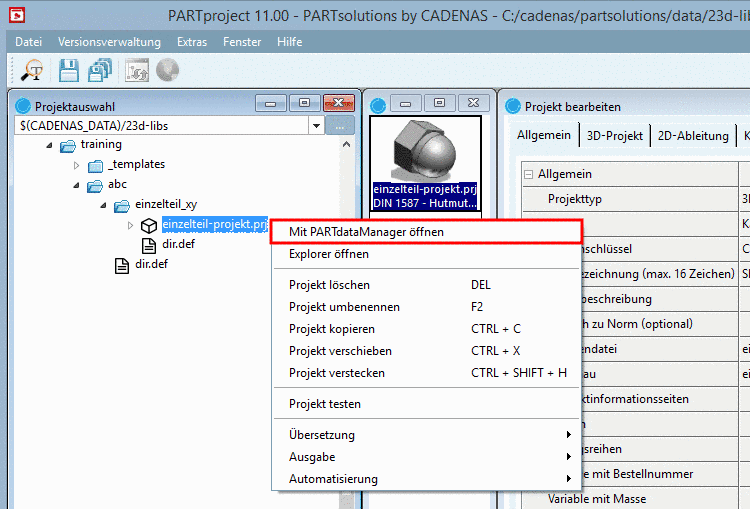Click the PARTproject application icon in title bar
This screenshot has width=750, height=509.
[17, 15]
